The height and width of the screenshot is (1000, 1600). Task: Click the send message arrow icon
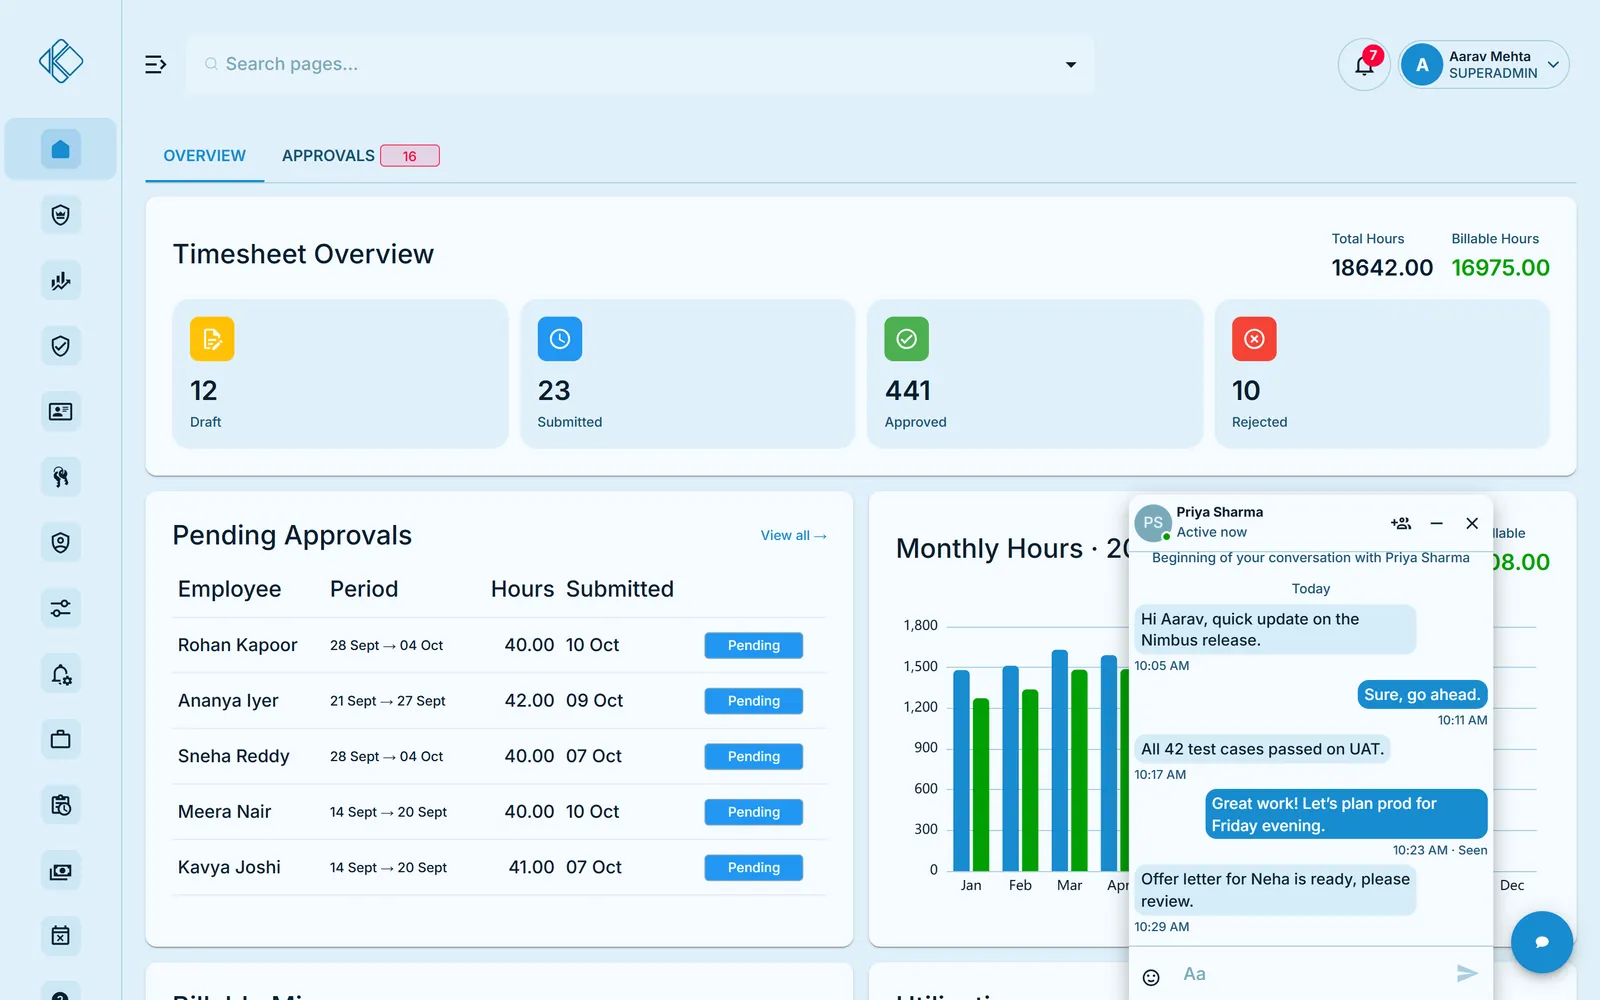click(x=1467, y=973)
